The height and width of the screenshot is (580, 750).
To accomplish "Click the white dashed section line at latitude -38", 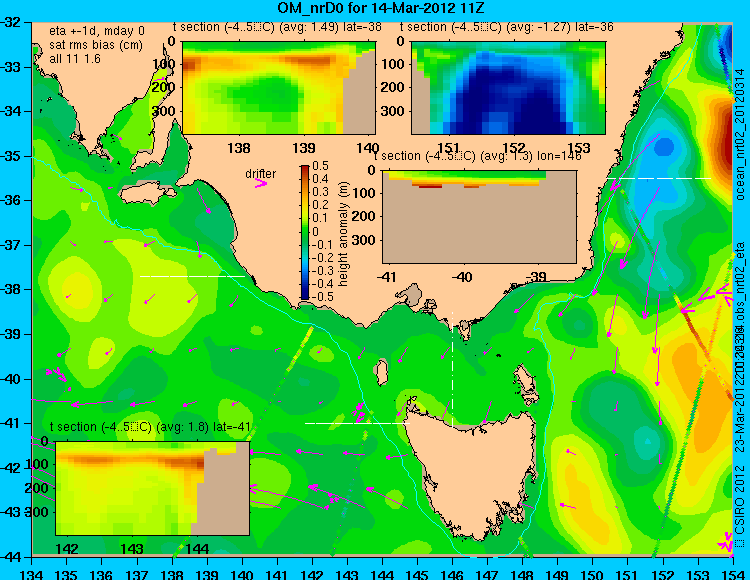I will coord(192,276).
